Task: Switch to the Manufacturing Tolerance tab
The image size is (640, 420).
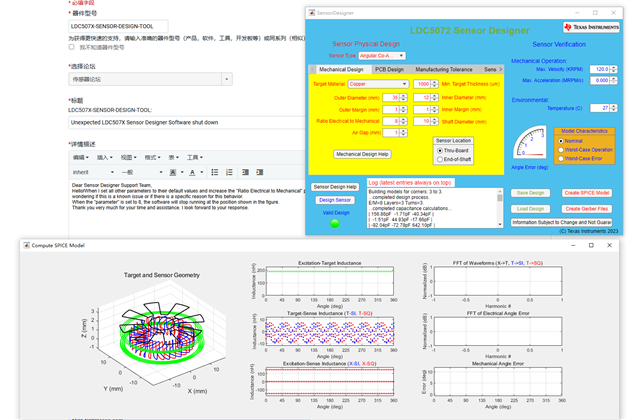Action: click(x=444, y=69)
